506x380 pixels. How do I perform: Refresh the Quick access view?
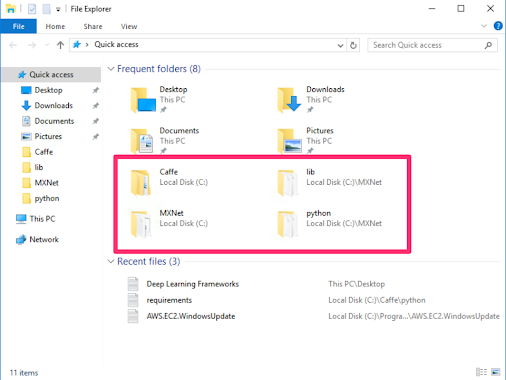click(353, 45)
